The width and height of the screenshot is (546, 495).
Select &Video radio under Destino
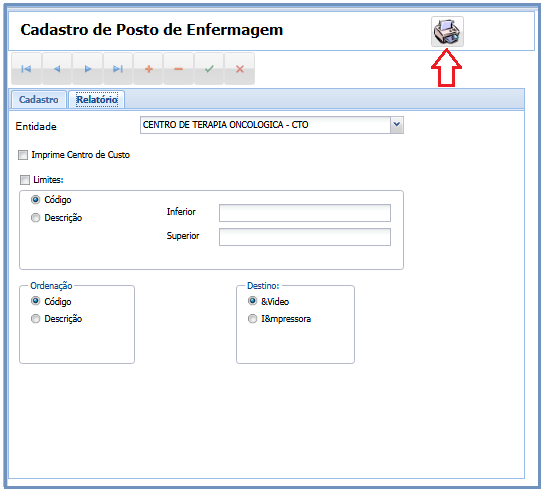252,301
